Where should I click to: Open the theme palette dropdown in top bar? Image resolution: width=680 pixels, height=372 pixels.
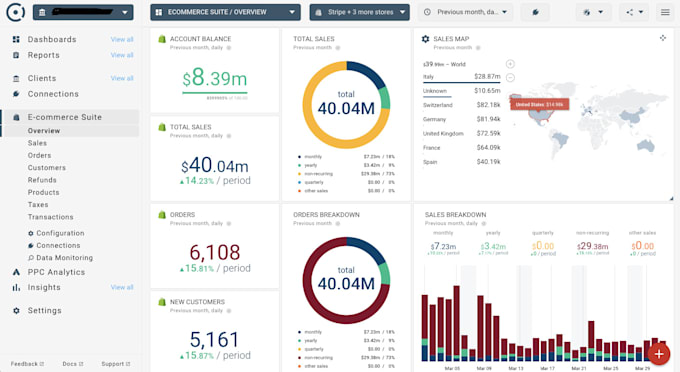tap(593, 12)
